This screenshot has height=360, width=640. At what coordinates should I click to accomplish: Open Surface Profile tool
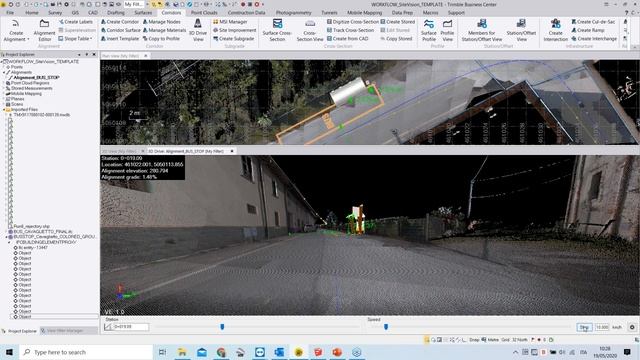[x=429, y=30]
